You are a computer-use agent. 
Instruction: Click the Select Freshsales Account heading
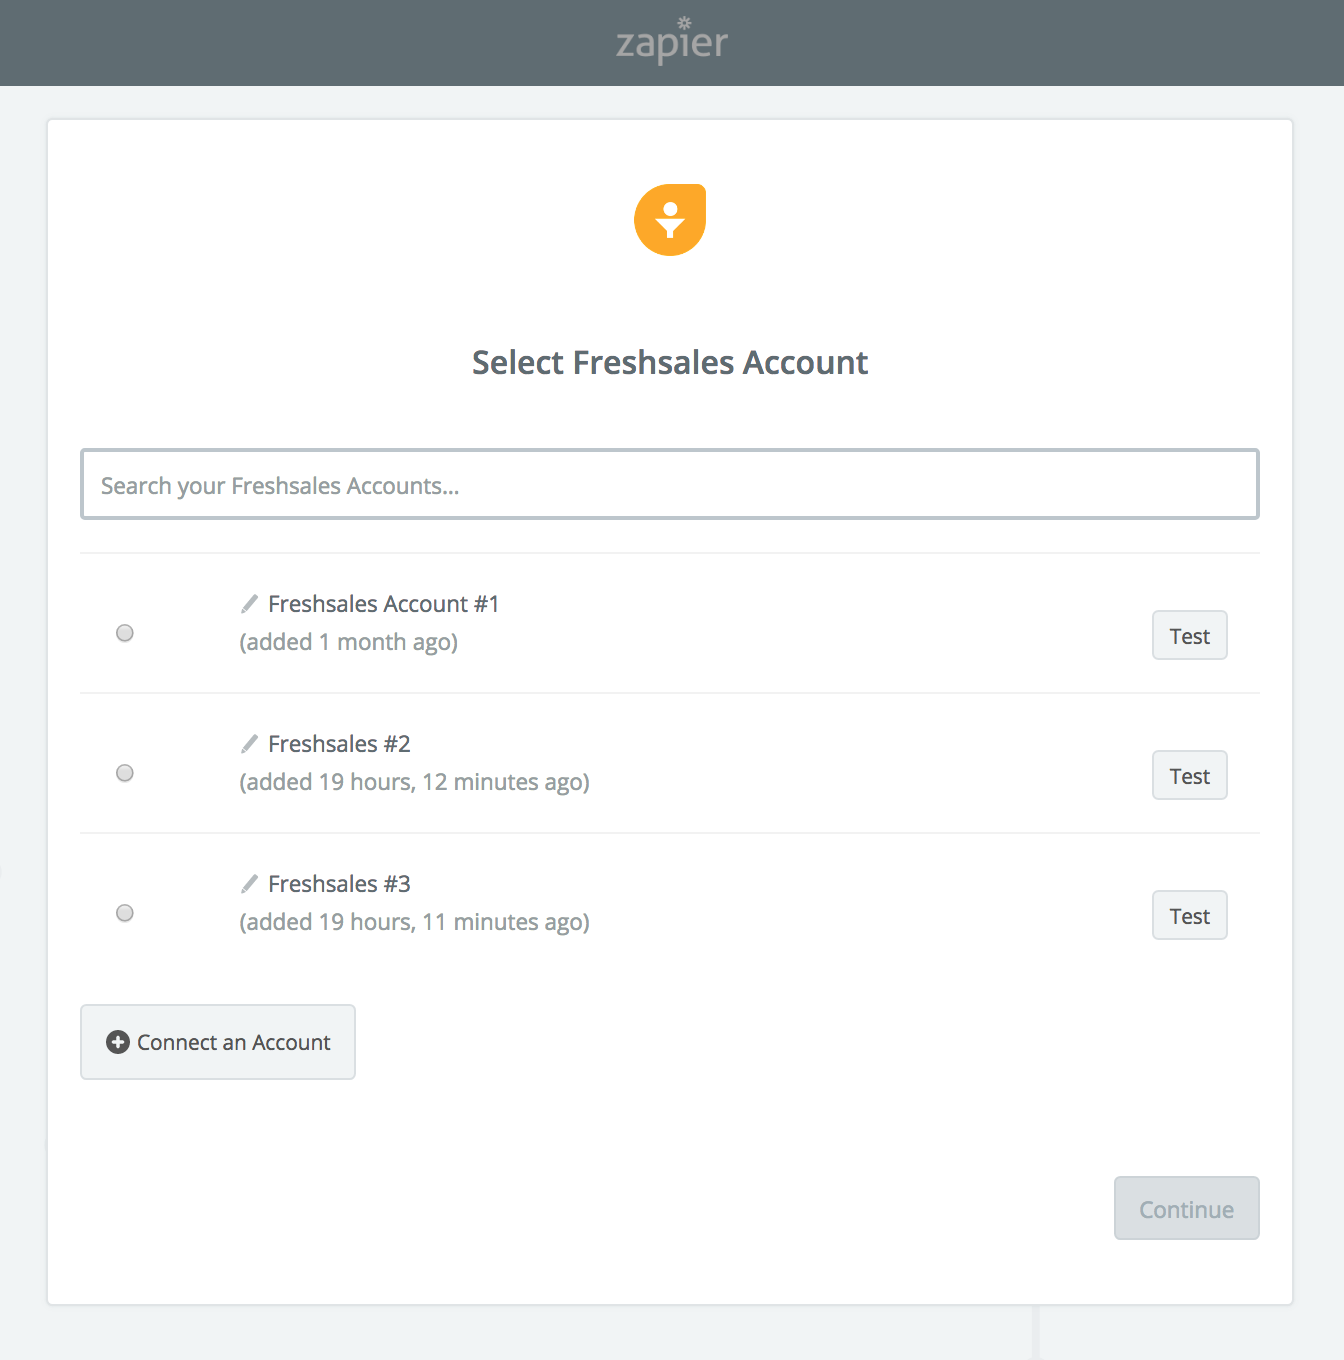[670, 362]
